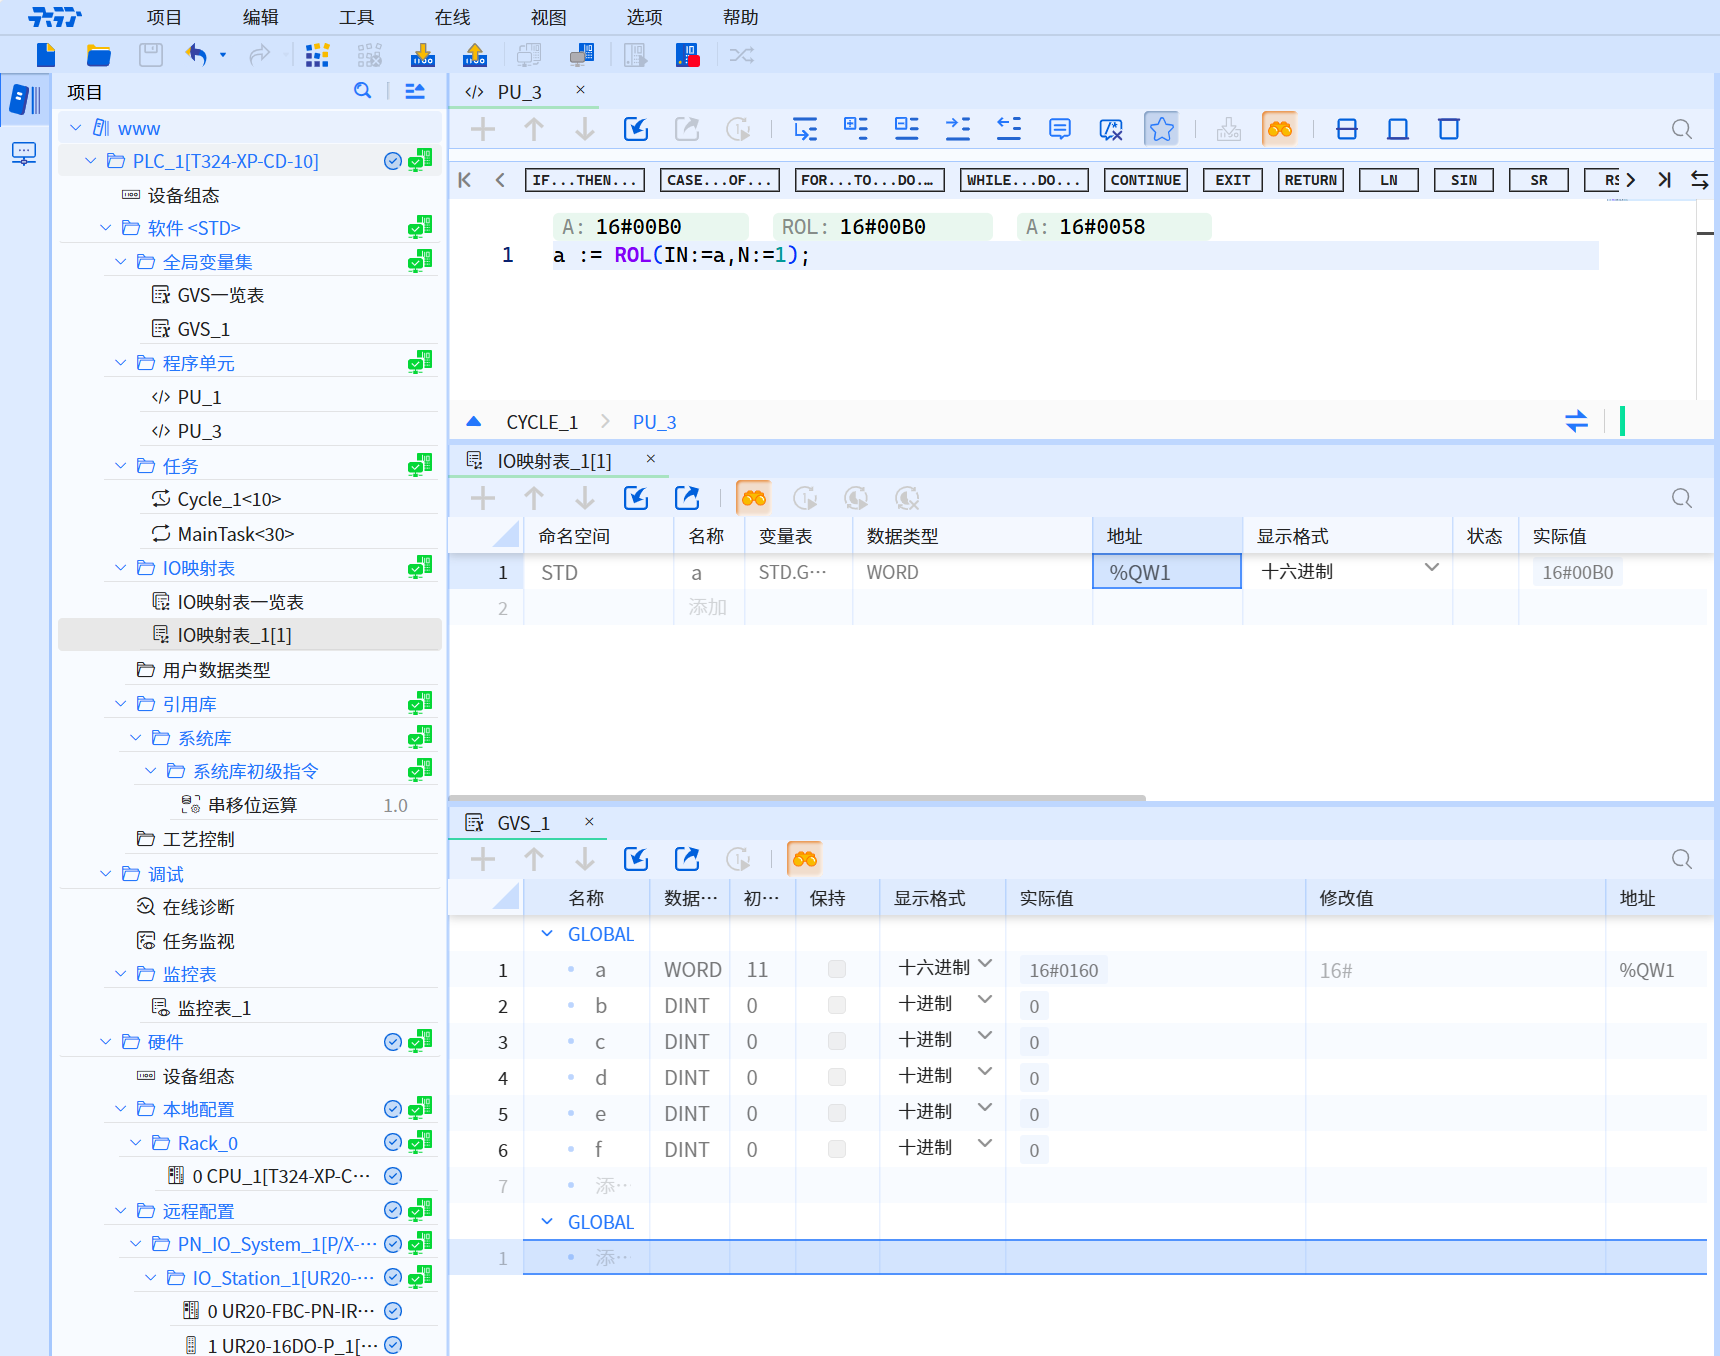
Task: Enable the retain checkbox for variable f
Action: point(837,1149)
